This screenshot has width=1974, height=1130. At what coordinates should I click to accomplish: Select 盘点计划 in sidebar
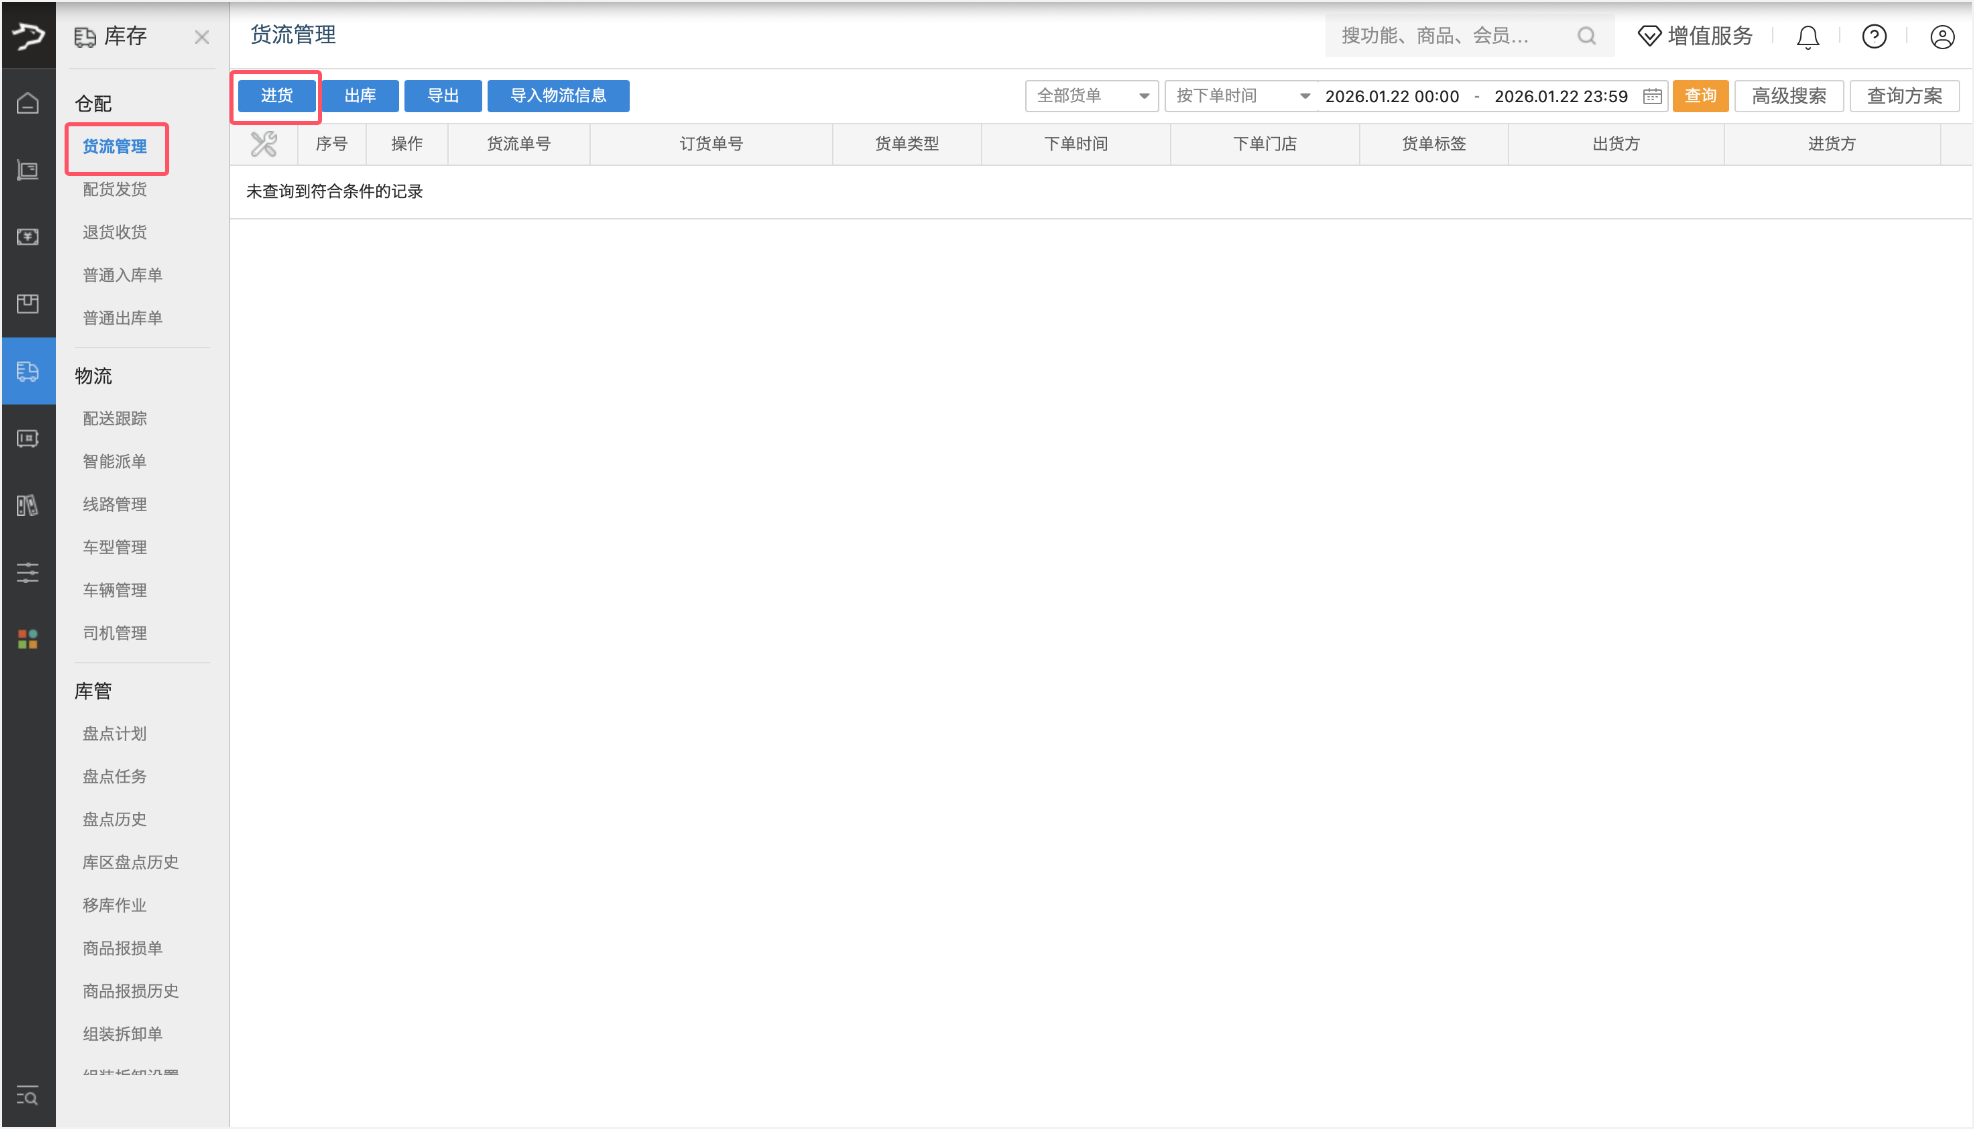tap(115, 733)
